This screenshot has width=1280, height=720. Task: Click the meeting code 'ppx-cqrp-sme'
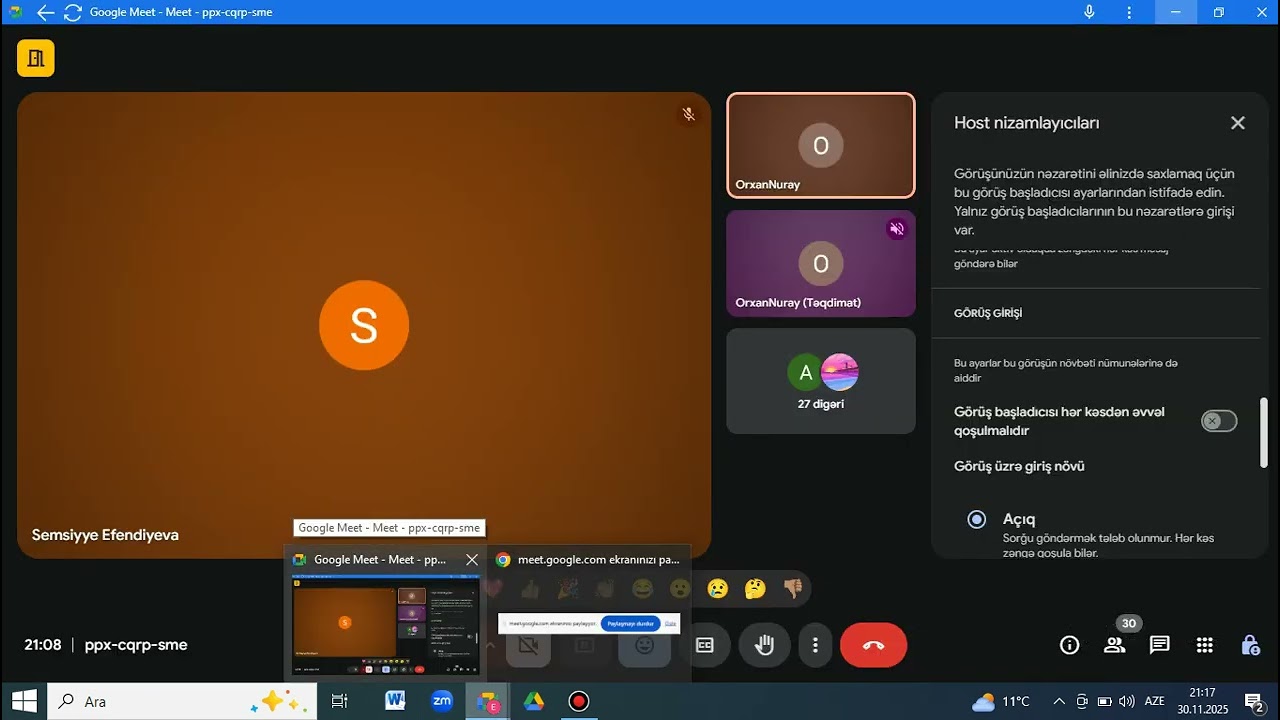(x=136, y=645)
